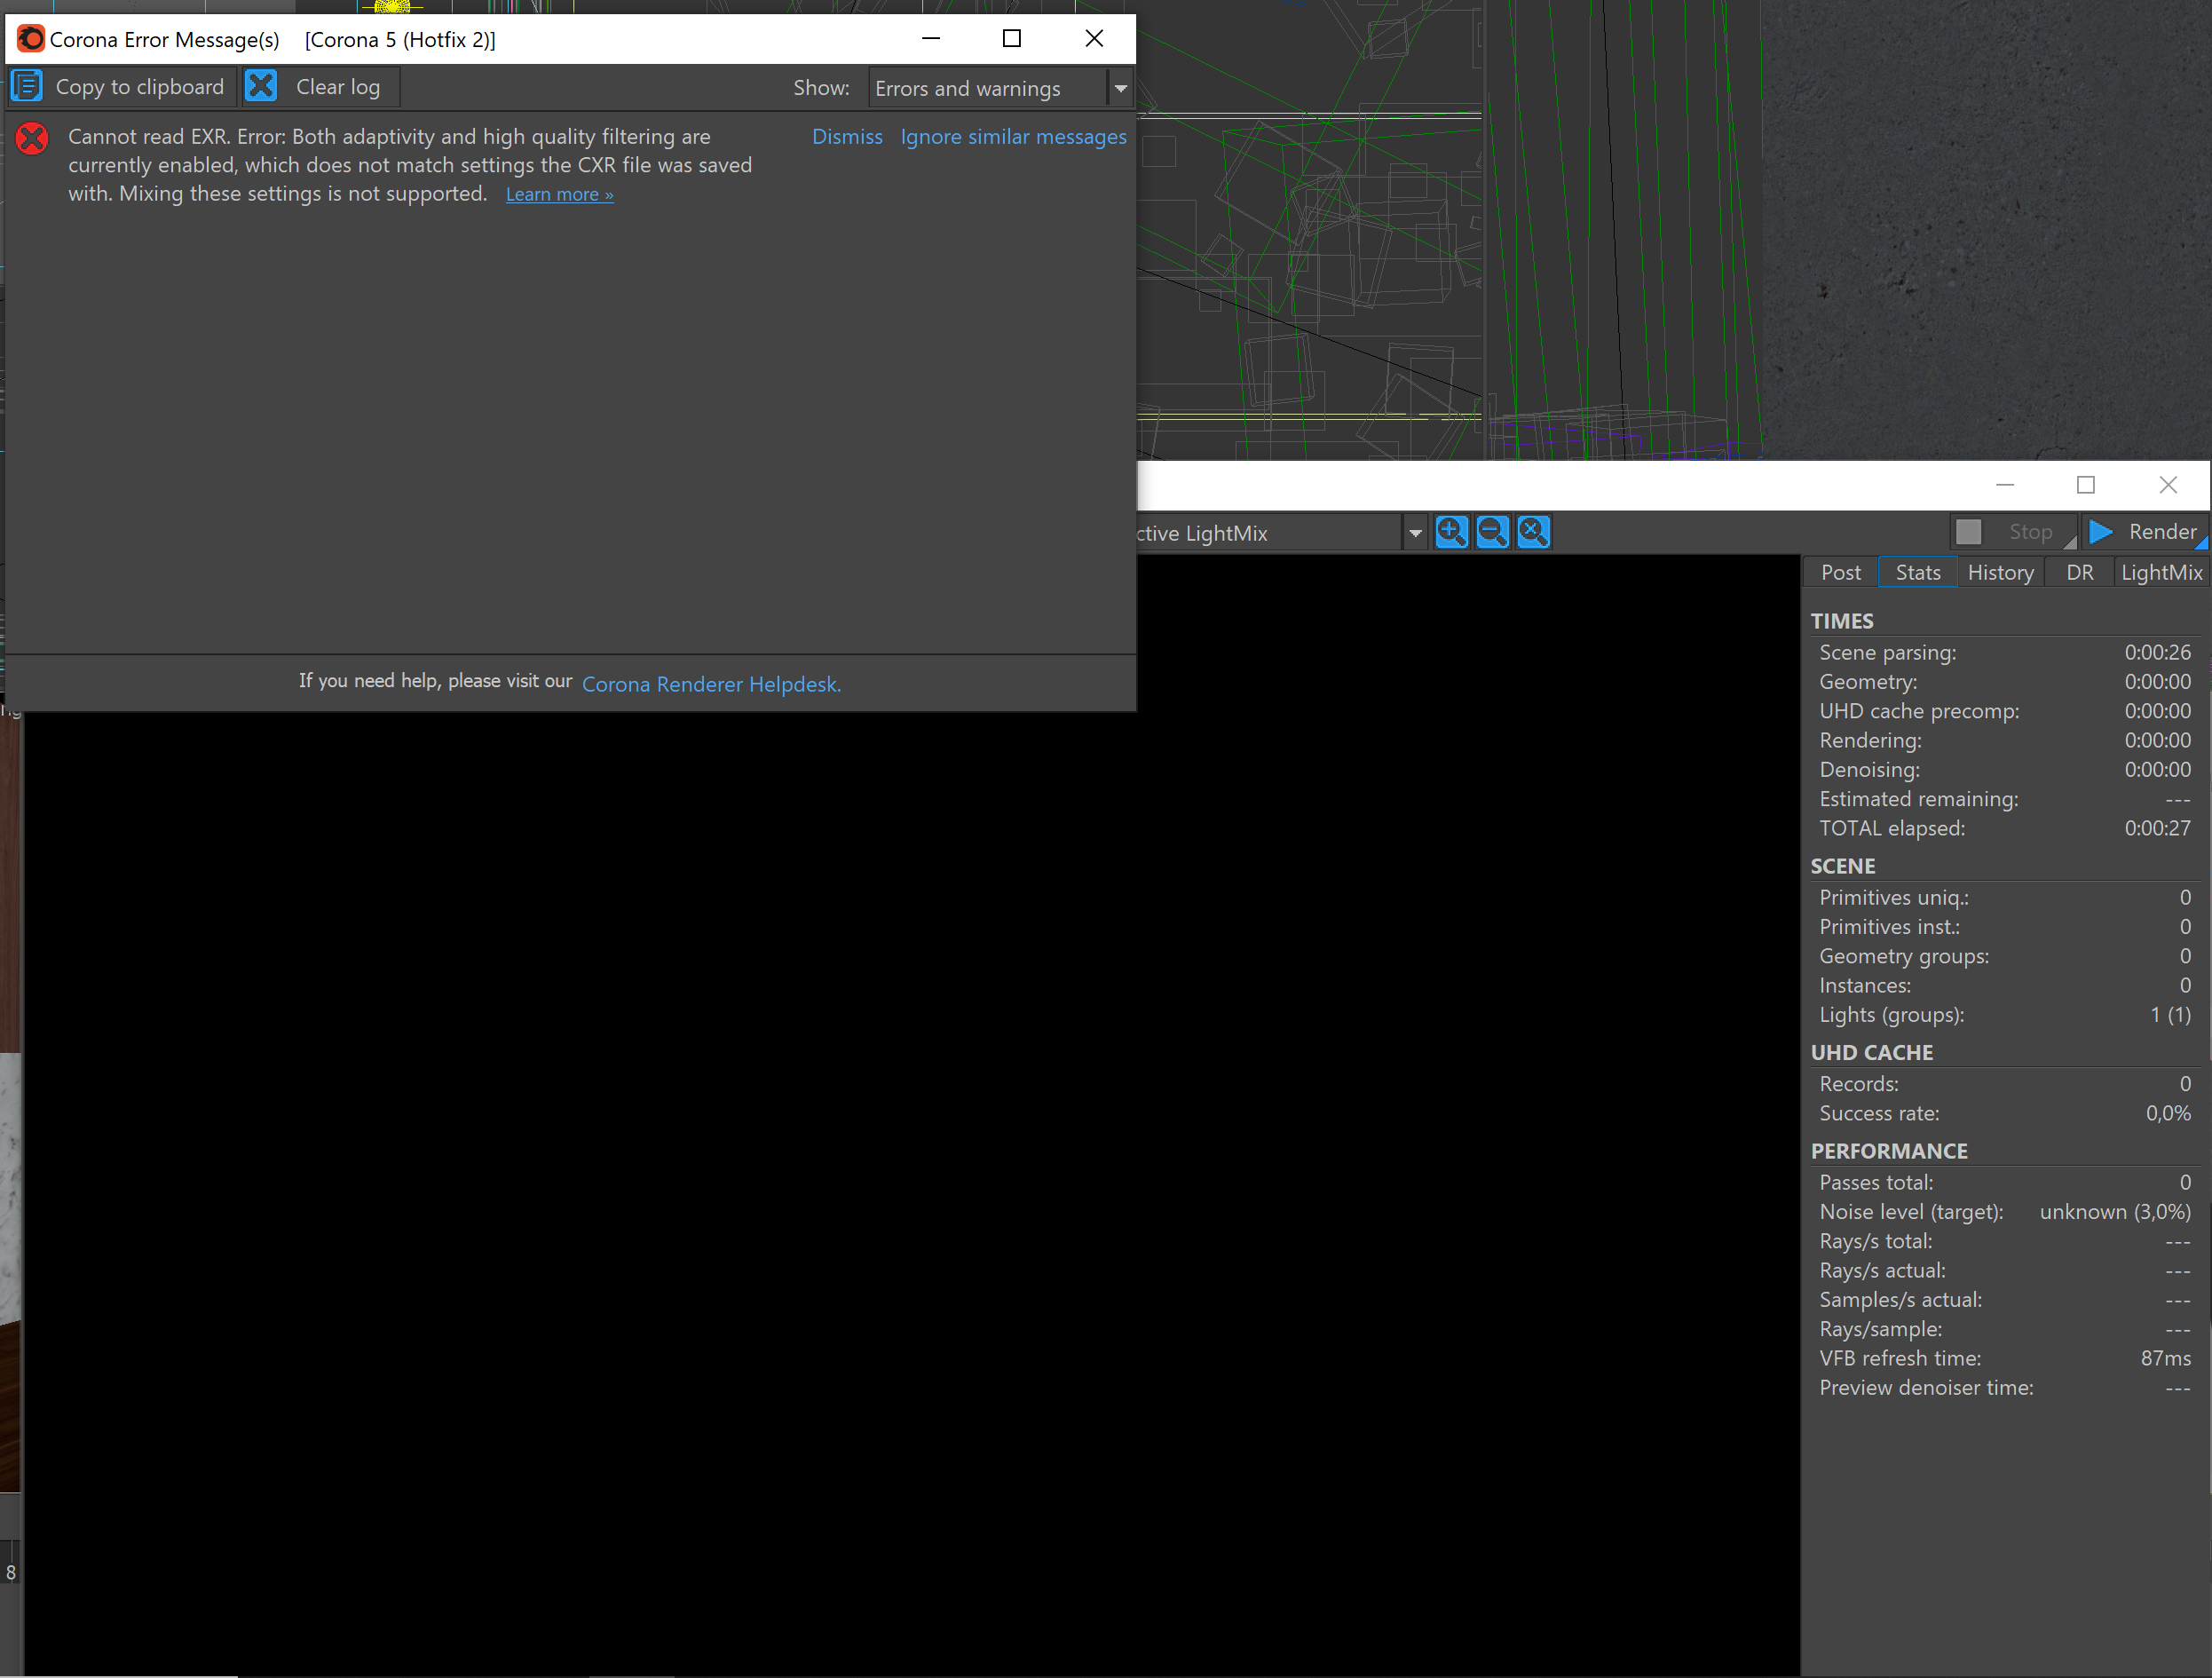This screenshot has width=2212, height=1678.
Task: Switch to the Post tab
Action: point(1840,572)
